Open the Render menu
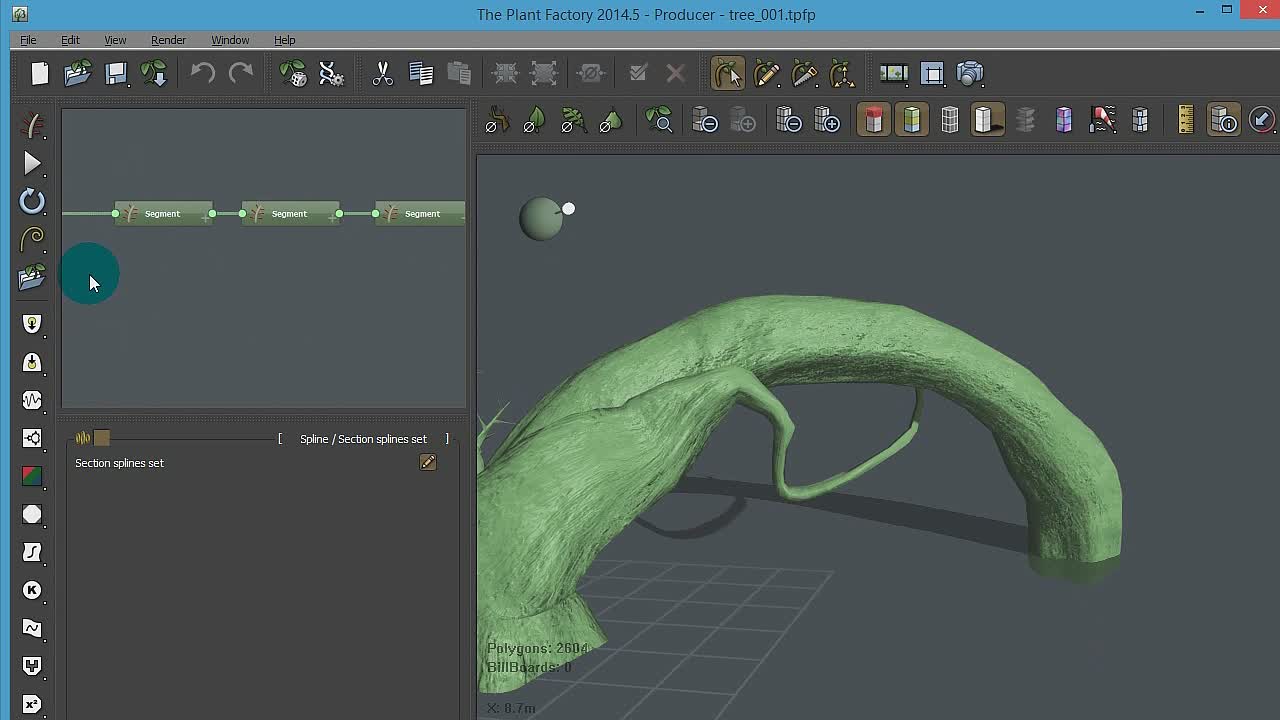The height and width of the screenshot is (720, 1280). click(x=168, y=40)
